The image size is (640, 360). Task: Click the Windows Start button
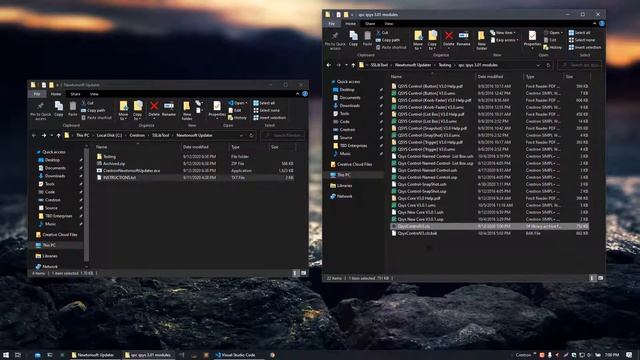(x=6, y=355)
